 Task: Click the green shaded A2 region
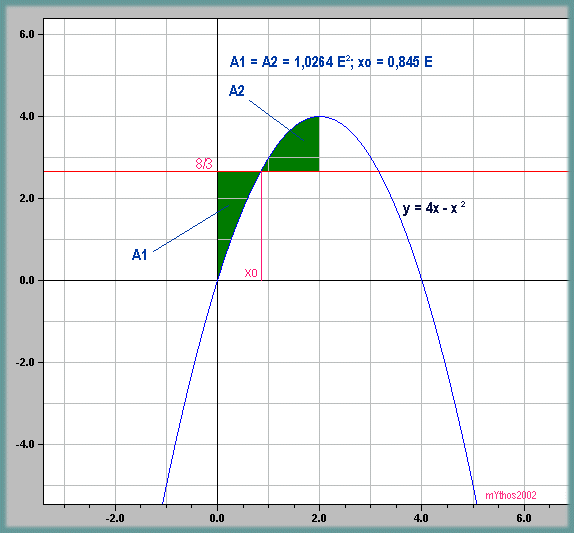pyautogui.click(x=300, y=150)
